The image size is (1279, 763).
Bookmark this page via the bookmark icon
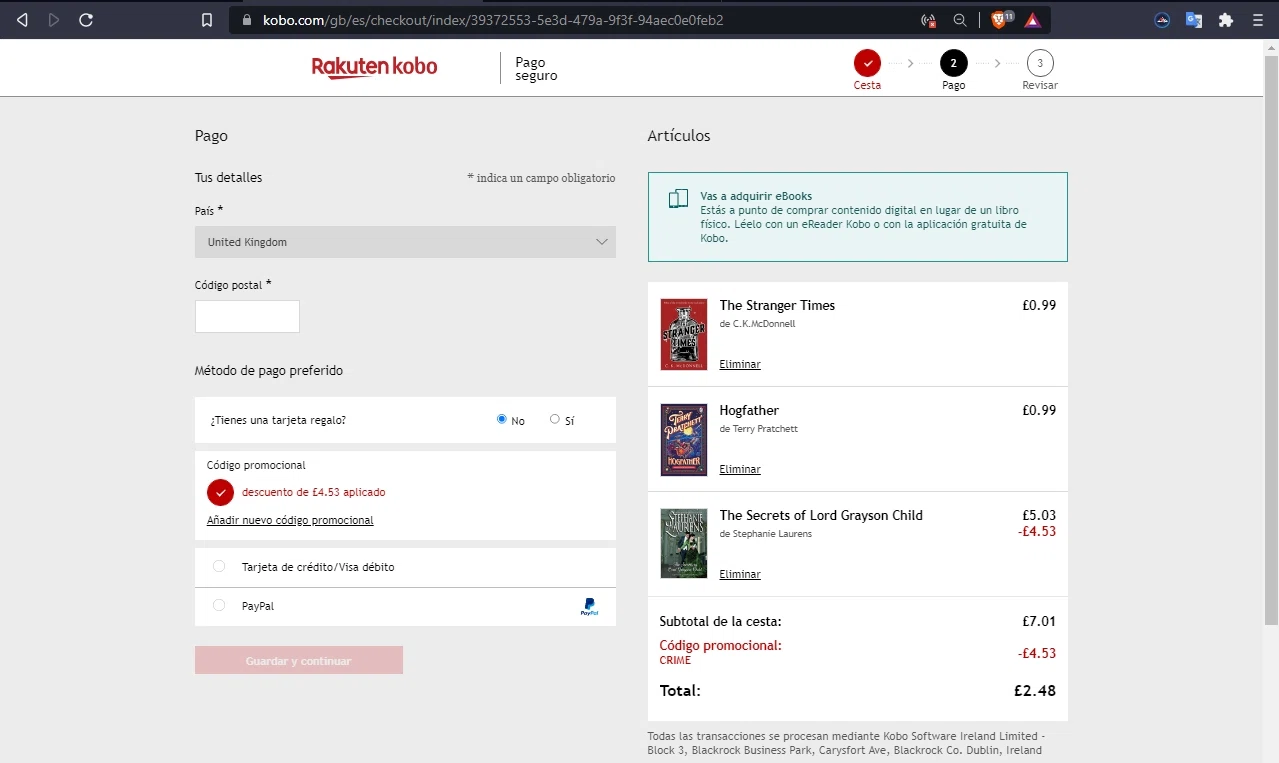pyautogui.click(x=207, y=20)
